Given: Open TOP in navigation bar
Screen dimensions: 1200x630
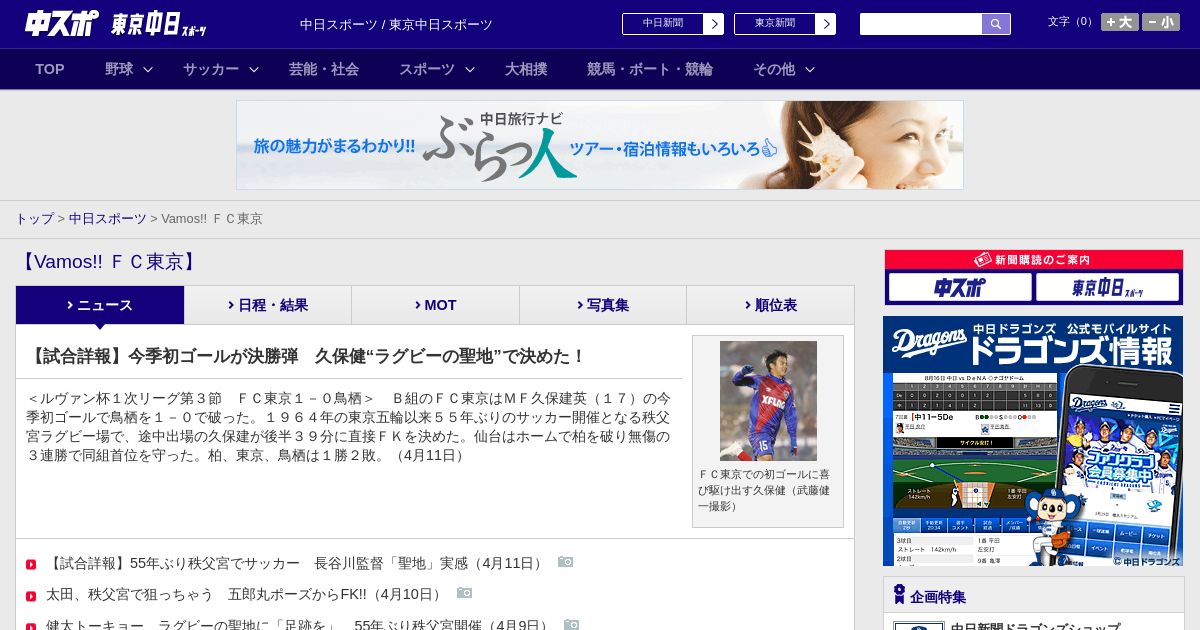Looking at the screenshot, I should pos(50,69).
